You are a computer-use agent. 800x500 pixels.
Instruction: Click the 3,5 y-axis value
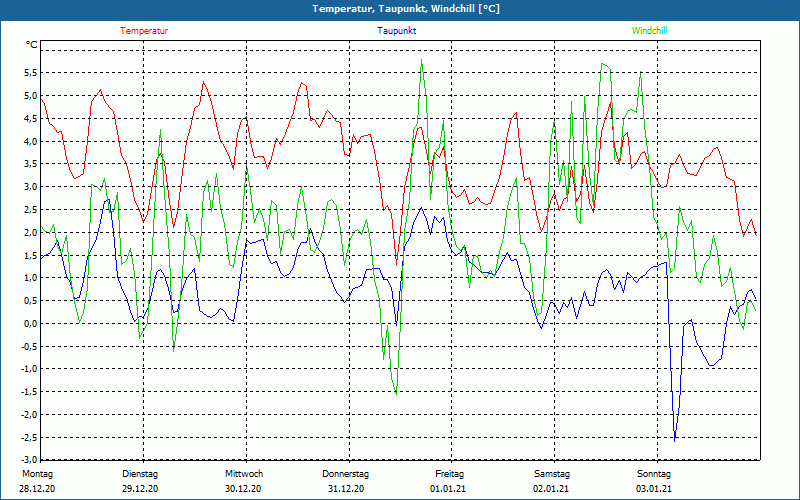pos(30,164)
